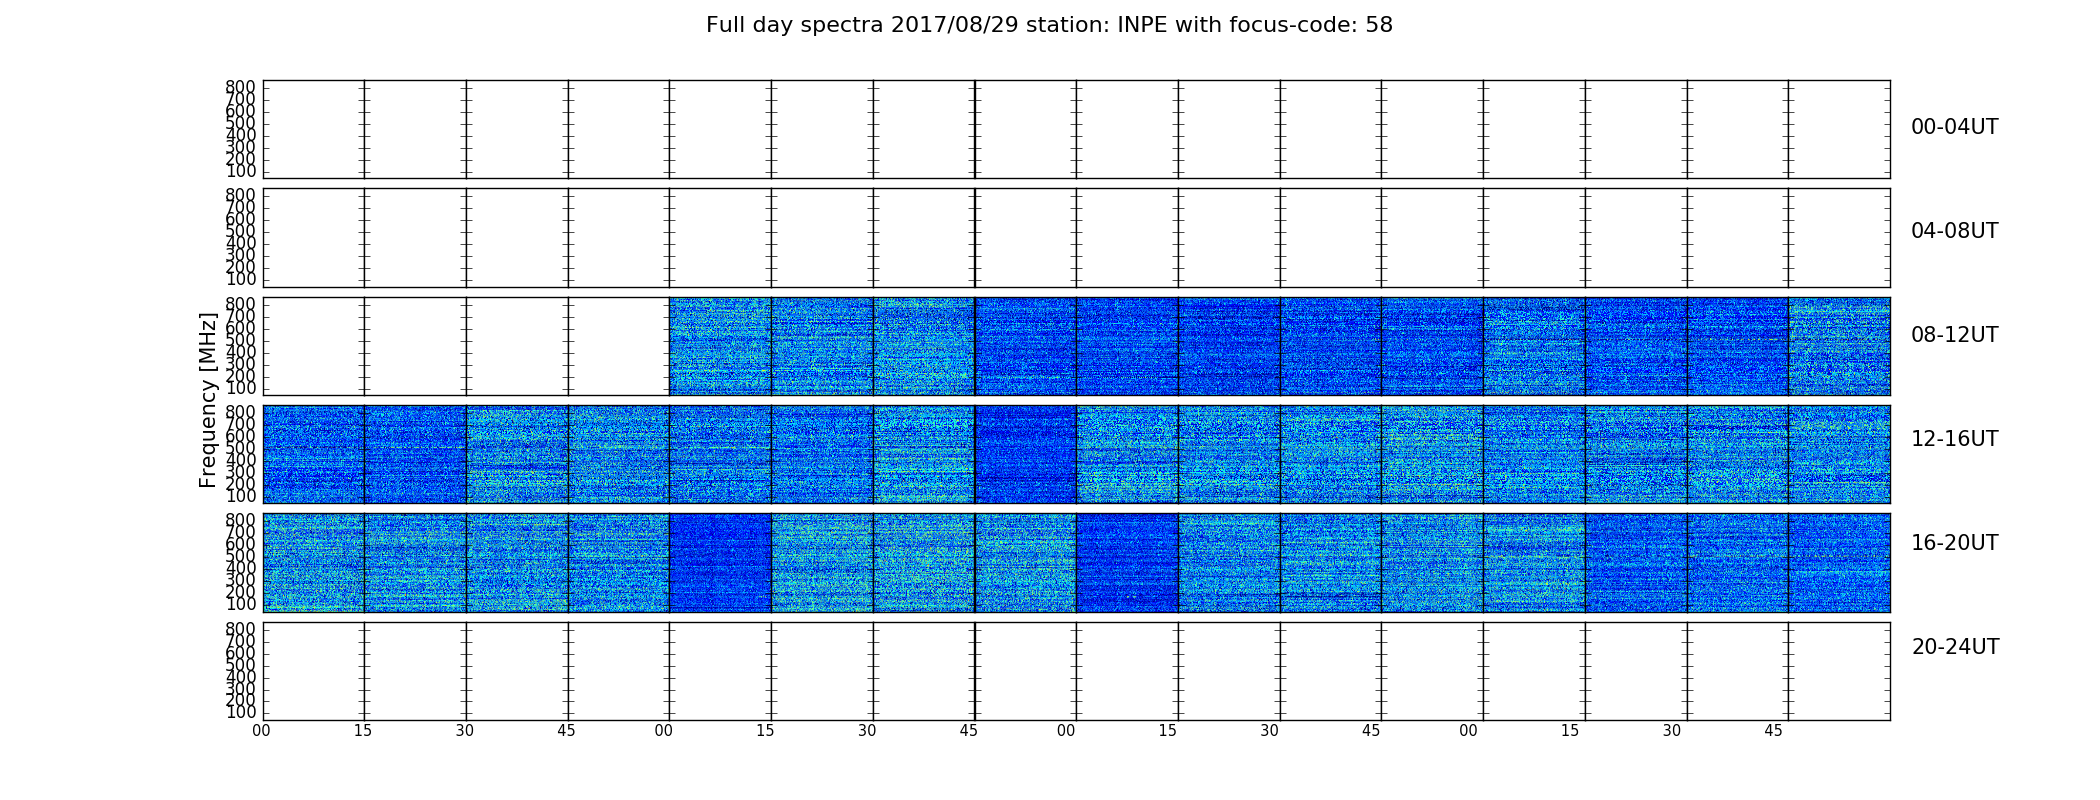Click the empty 00-04UT spectrum panel
The width and height of the screenshot is (2100, 800).
coord(1076,129)
